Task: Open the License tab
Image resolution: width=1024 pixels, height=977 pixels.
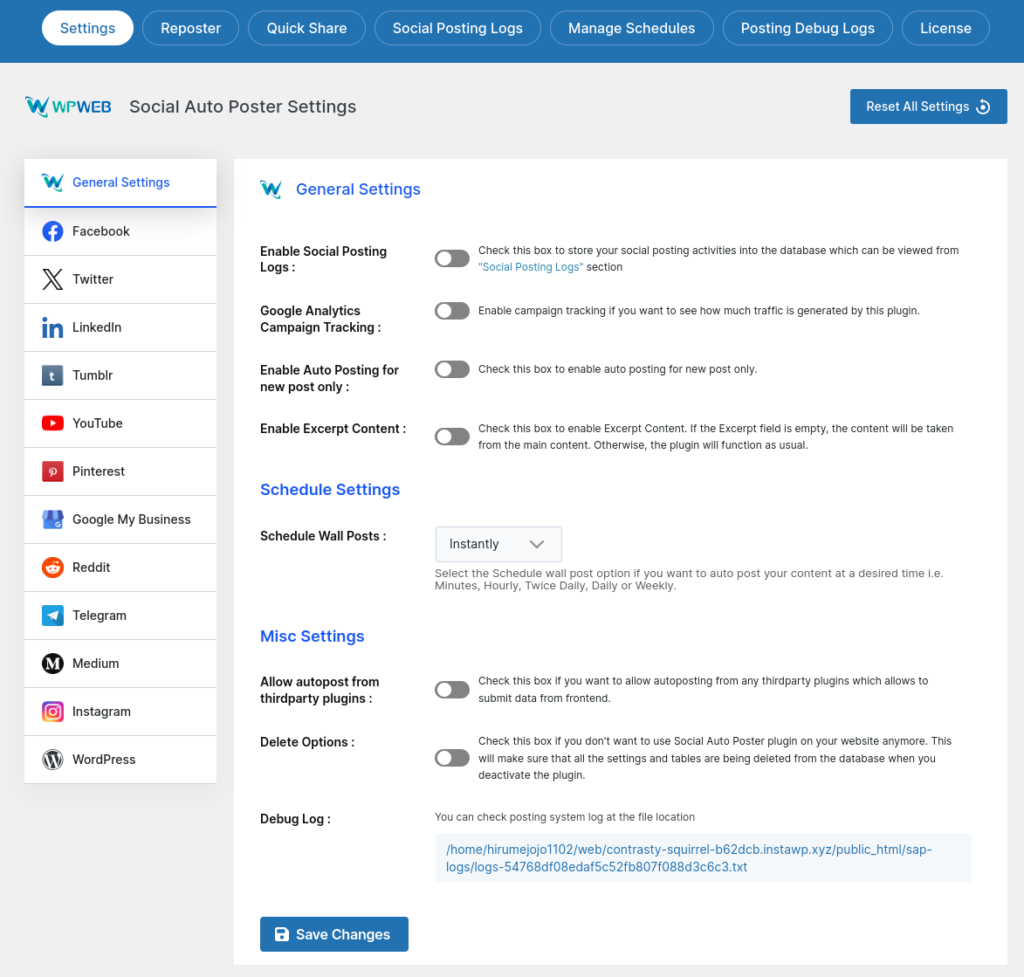Action: tap(945, 28)
